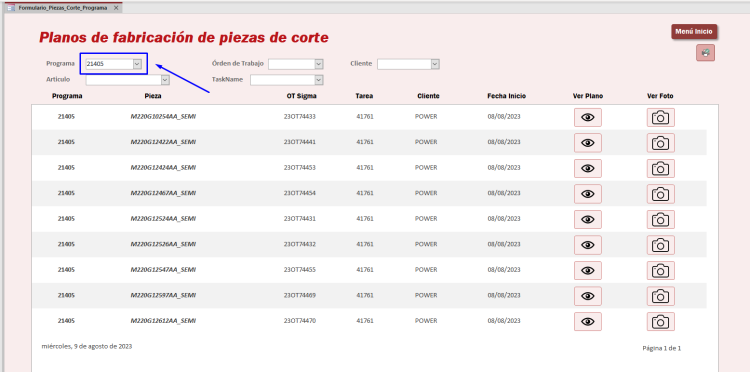Select piece name M220G12524AA_SEMI
The image size is (750, 372).
(163, 219)
